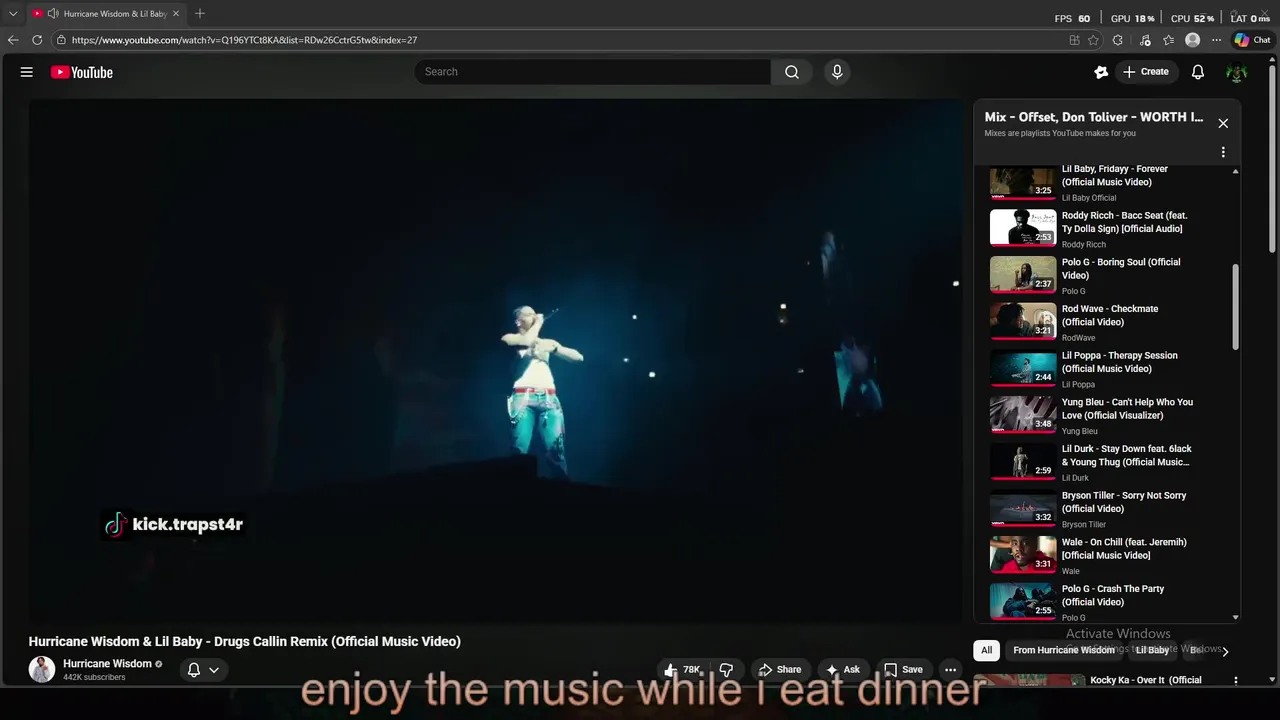Play Polo G - Boring Soul
This screenshot has width=1280, height=720.
pos(1110,275)
